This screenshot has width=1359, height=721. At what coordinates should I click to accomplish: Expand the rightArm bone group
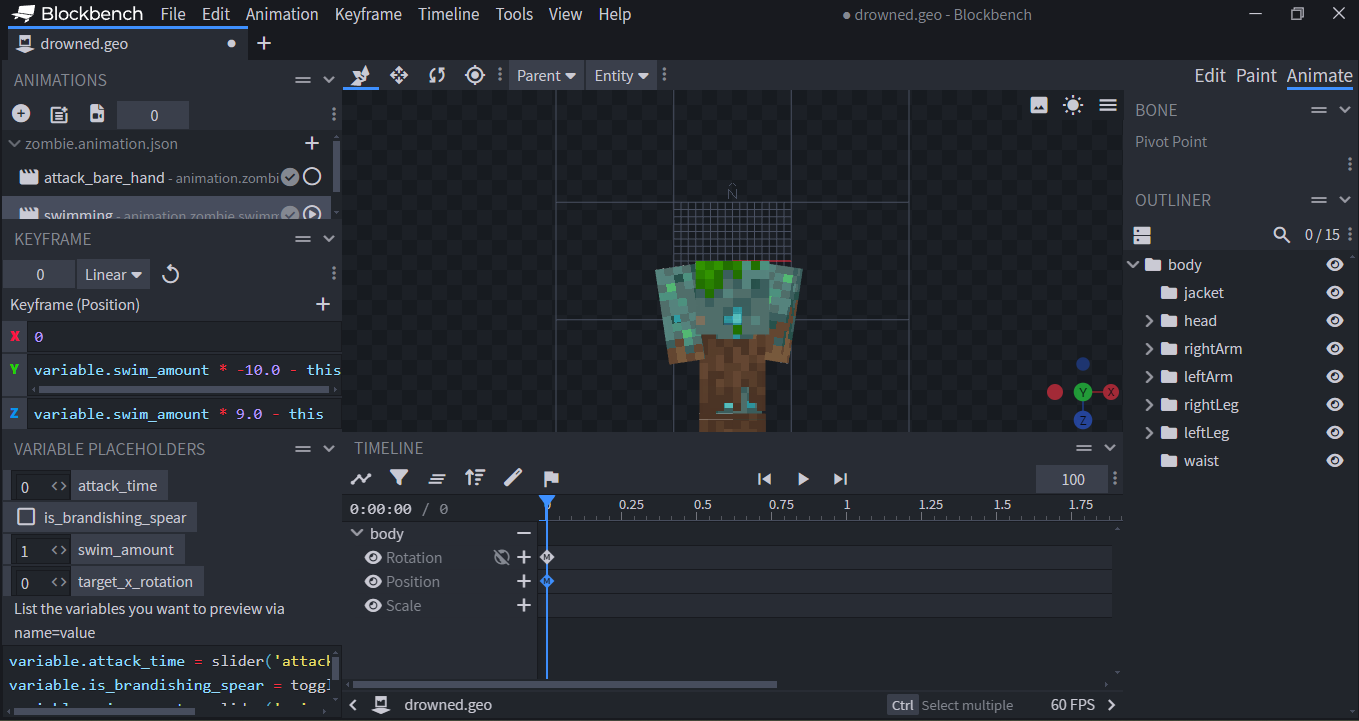[x=1149, y=349]
